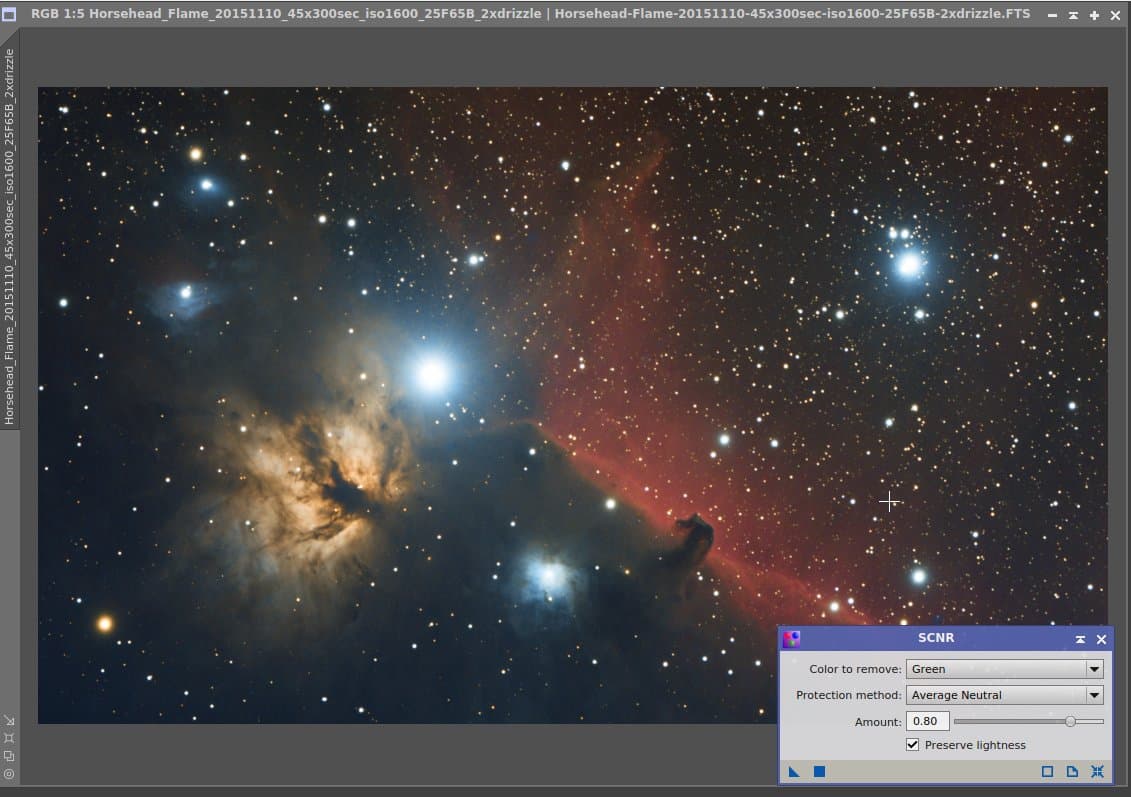Open the Color to remove dropdown

[x=1004, y=669]
